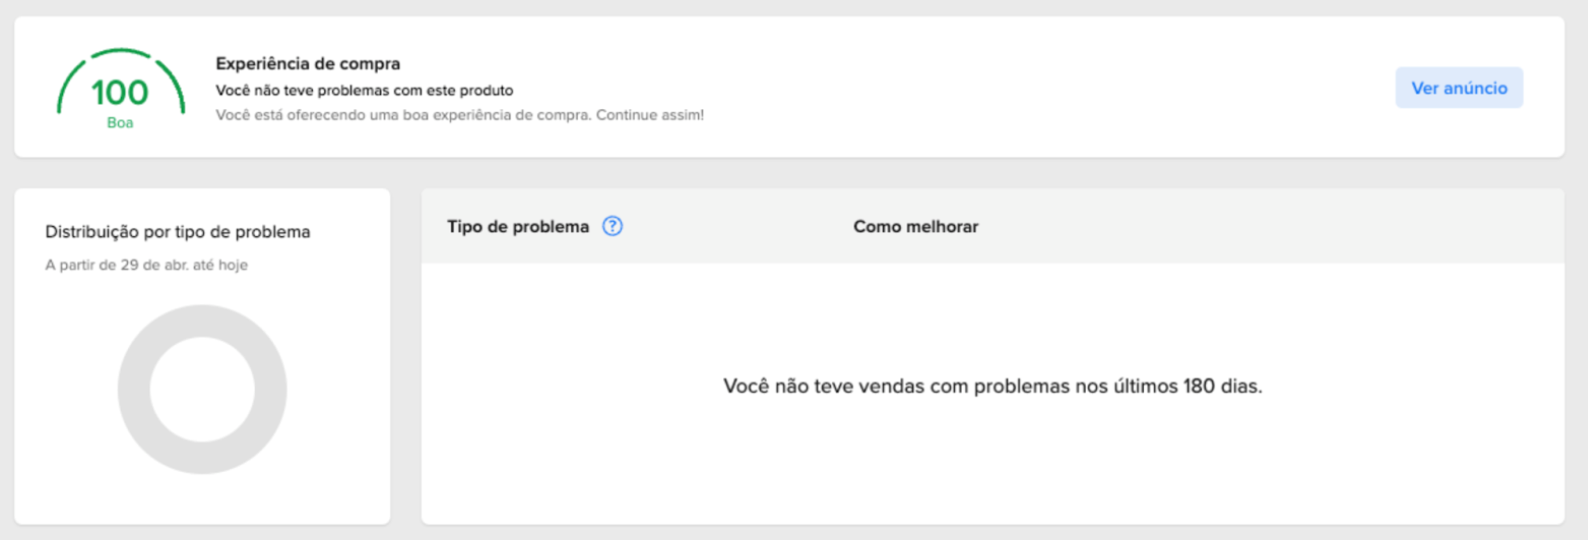Screen dimensions: 1588x540
Task: Select the Tipo de problema column header
Action: tap(518, 227)
